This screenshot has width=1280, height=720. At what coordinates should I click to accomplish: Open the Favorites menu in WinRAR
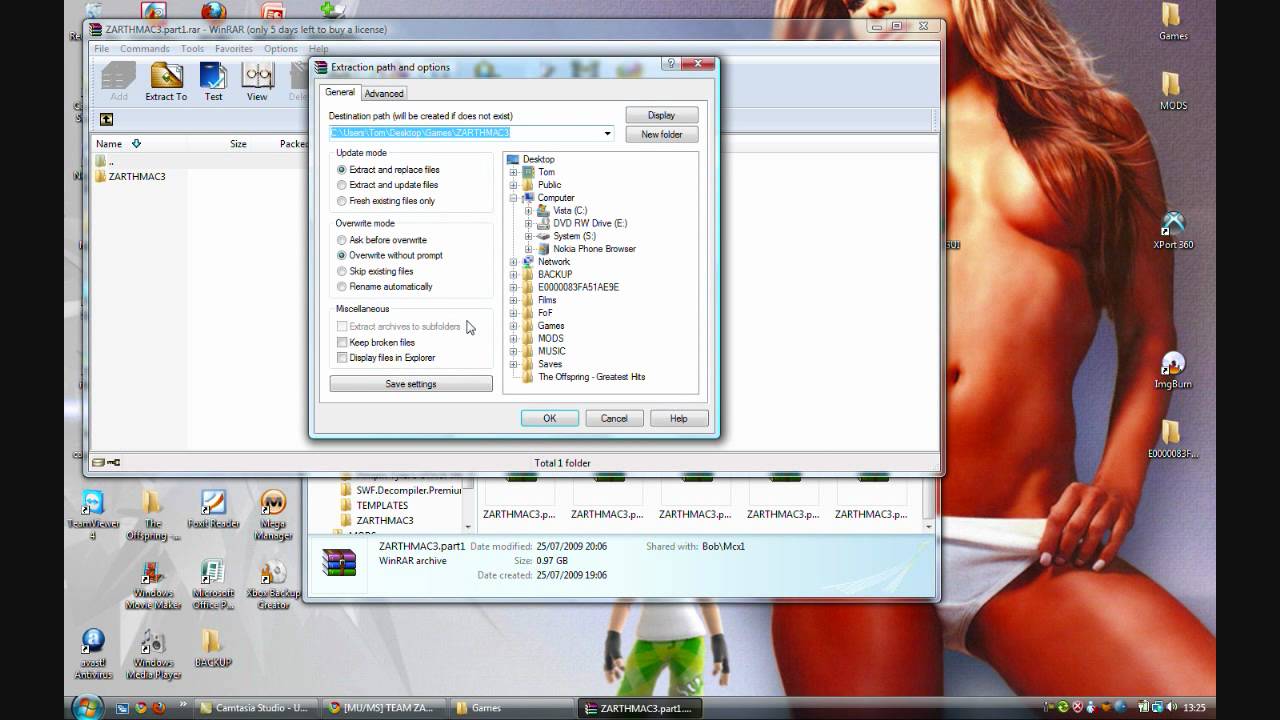coord(234,49)
